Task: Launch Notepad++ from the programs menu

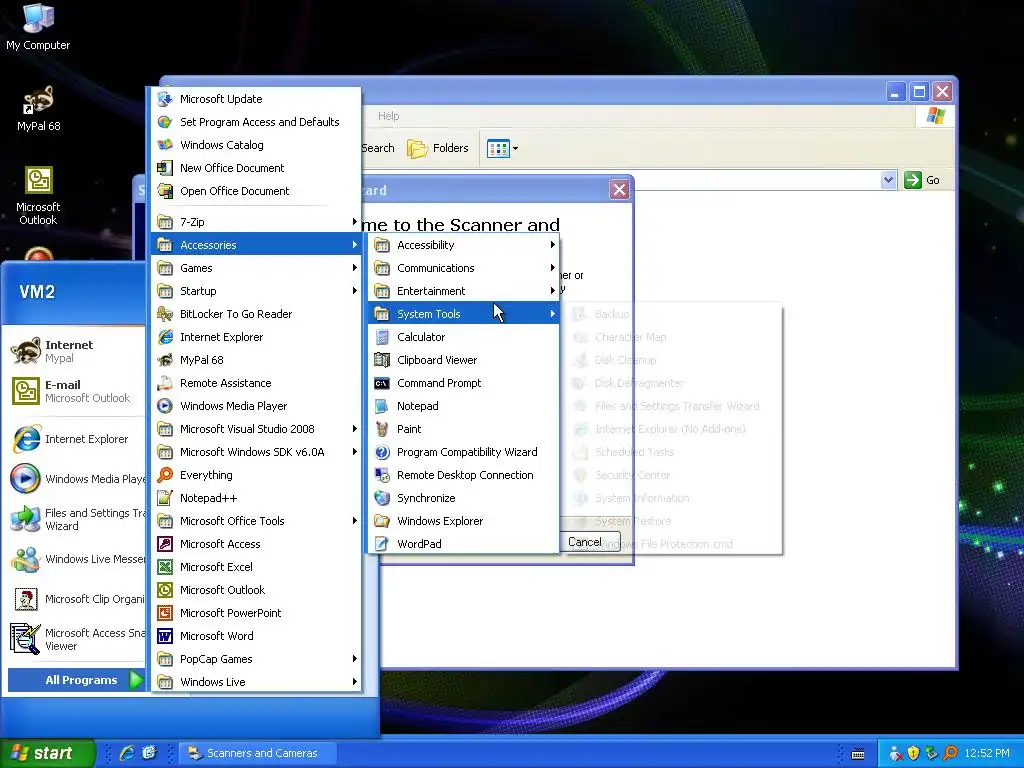Action: coord(257,498)
